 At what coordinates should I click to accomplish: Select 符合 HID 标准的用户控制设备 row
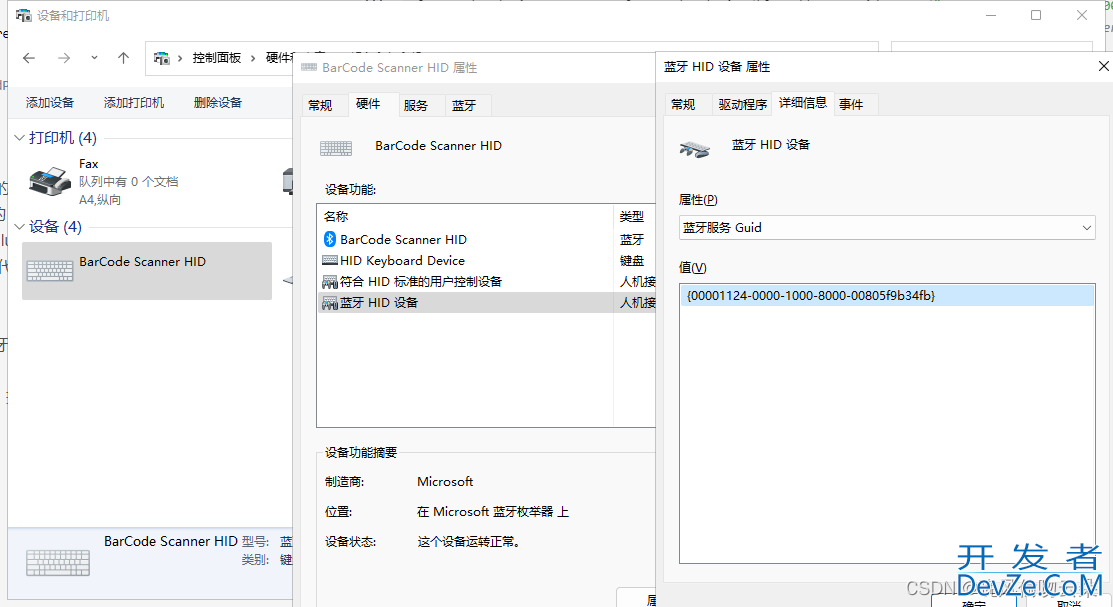tap(486, 282)
